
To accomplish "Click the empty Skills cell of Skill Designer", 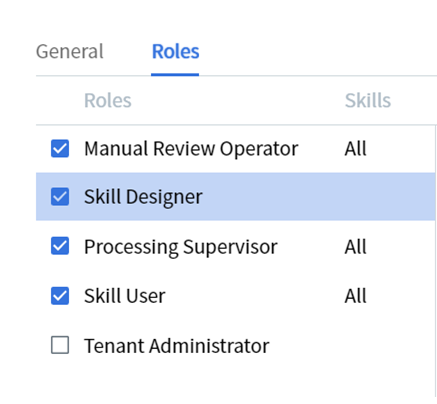I will pos(388,197).
